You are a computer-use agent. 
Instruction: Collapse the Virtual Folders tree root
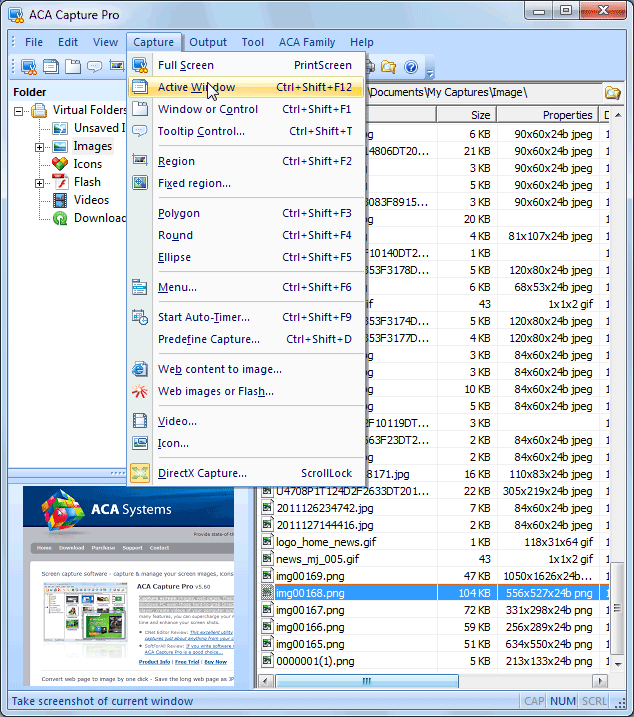click(21, 111)
